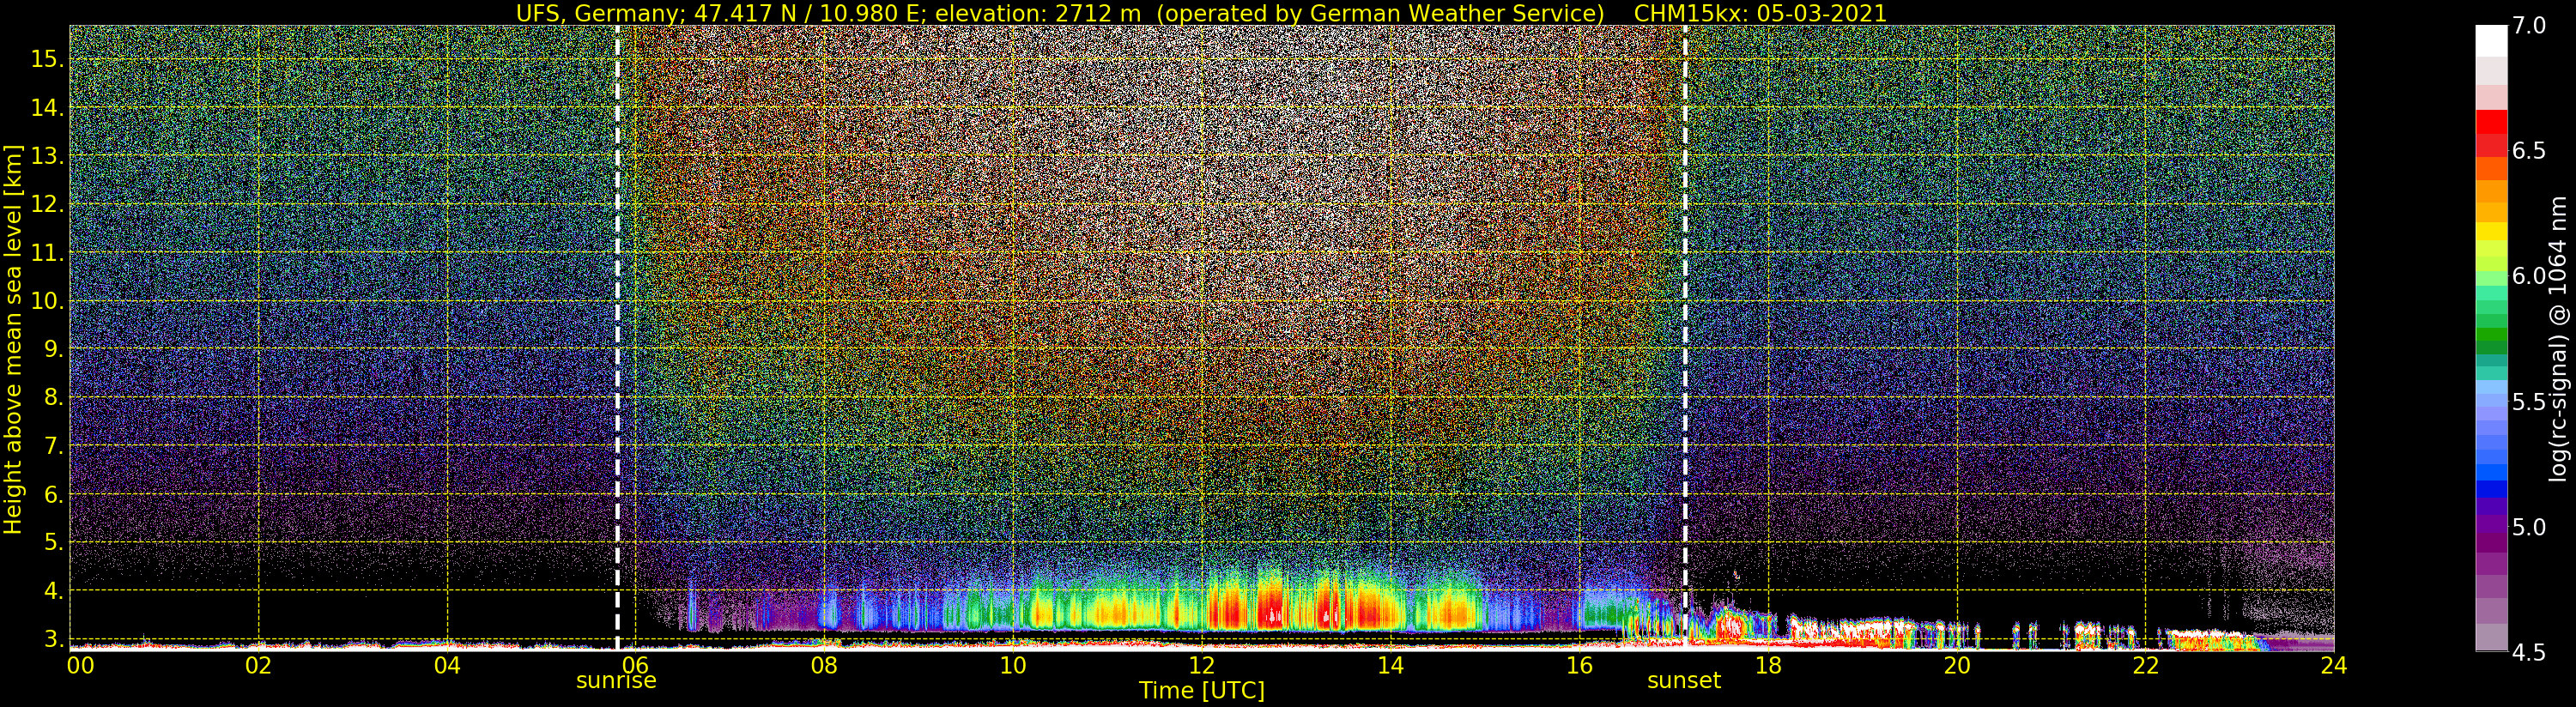2576x707 pixels.
Task: Click the 12 hour tick on time axis
Action: tap(1201, 665)
